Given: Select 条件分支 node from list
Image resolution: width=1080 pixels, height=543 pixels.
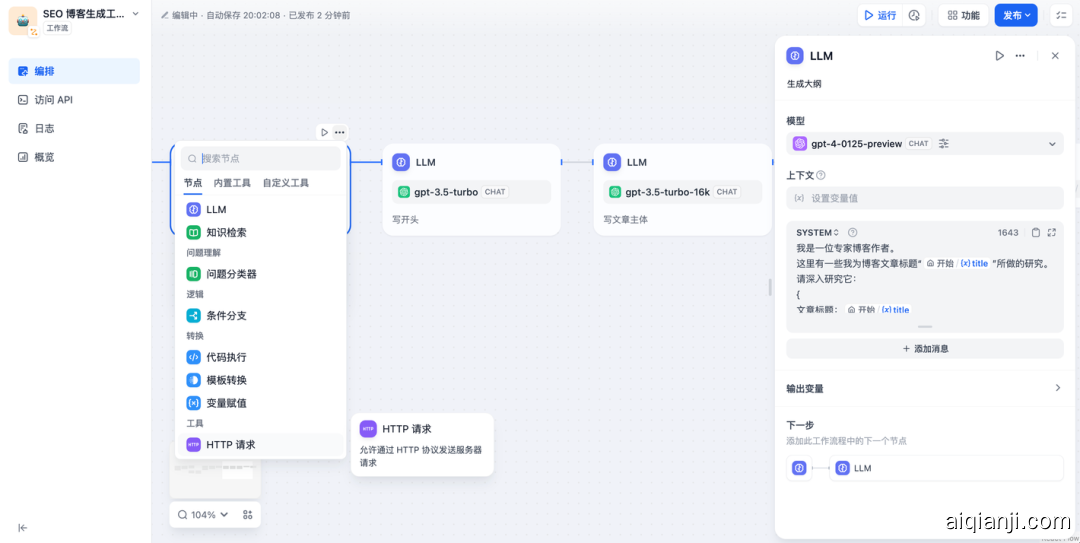Looking at the screenshot, I should 226,316.
